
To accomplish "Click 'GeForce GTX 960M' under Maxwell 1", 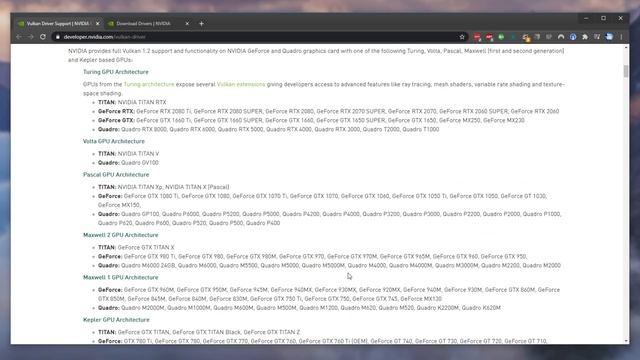I will [149, 290].
